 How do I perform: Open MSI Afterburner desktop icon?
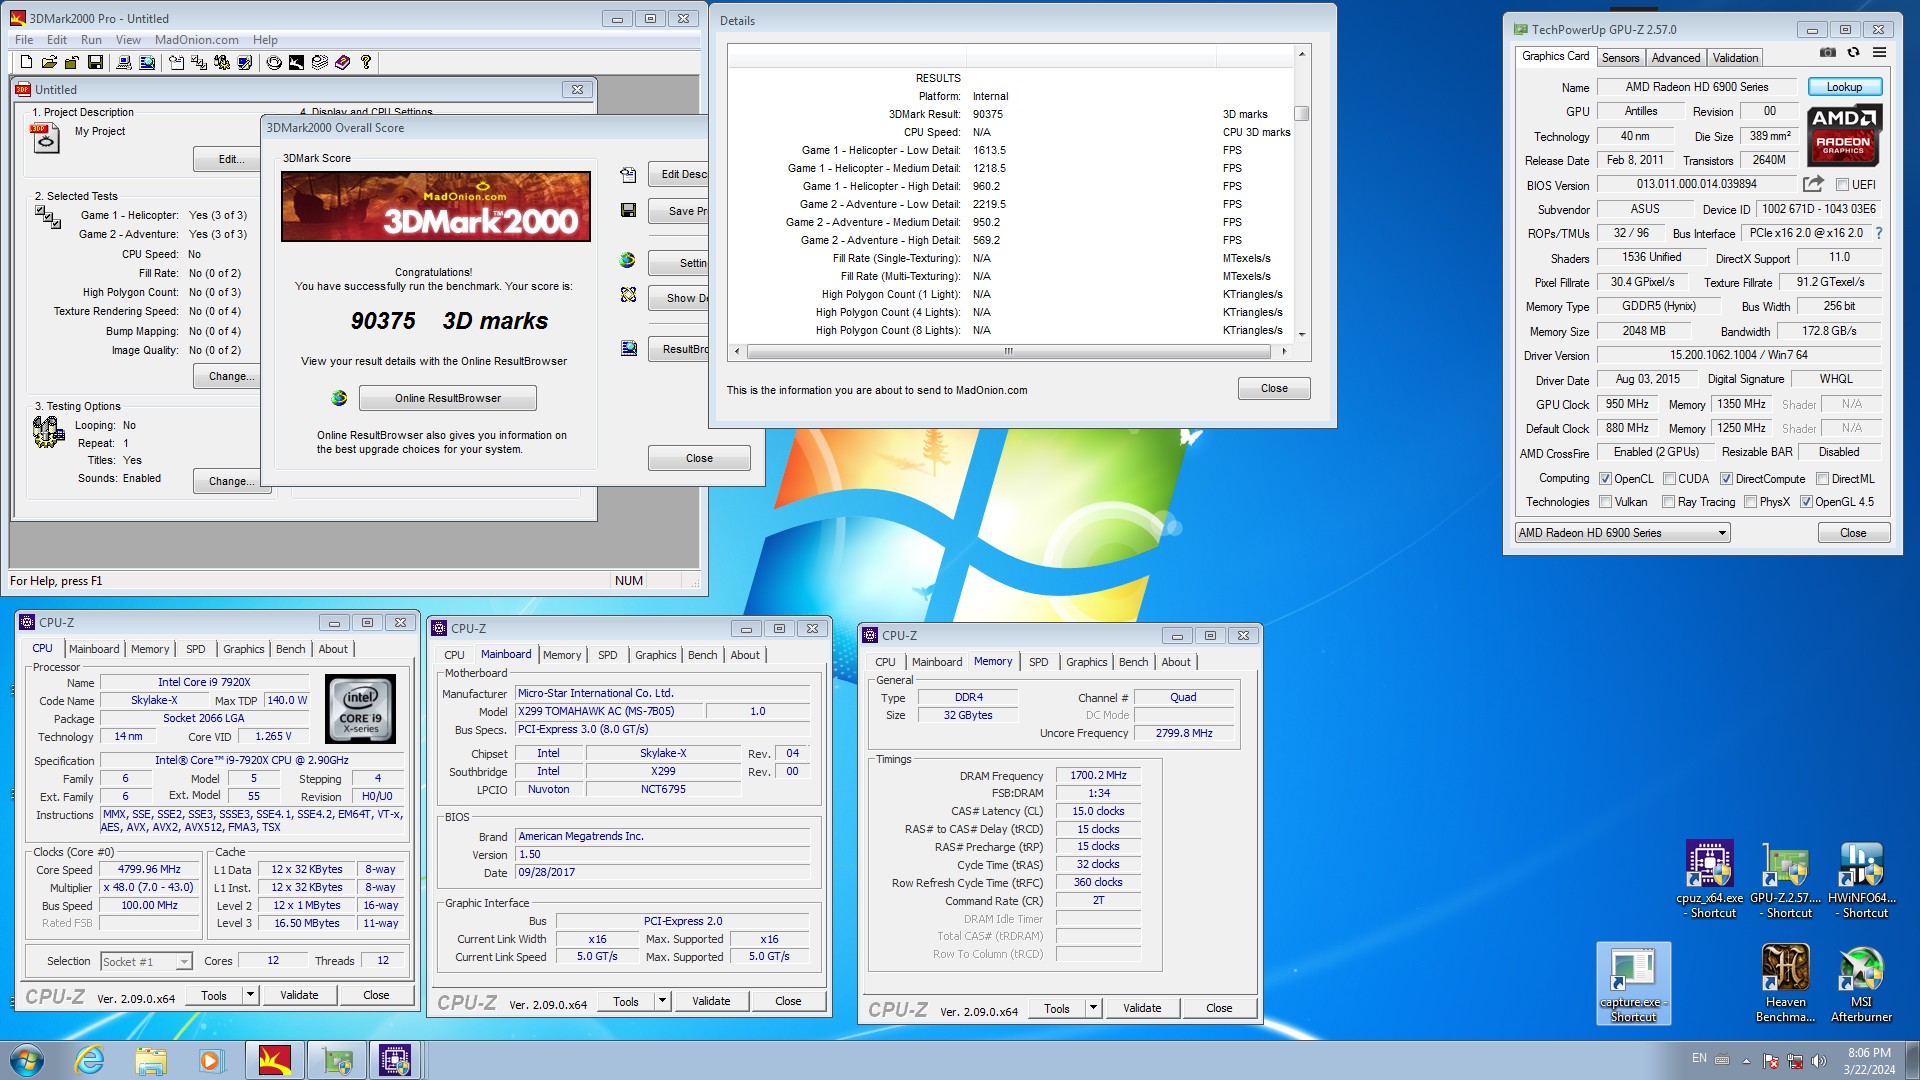click(1861, 982)
